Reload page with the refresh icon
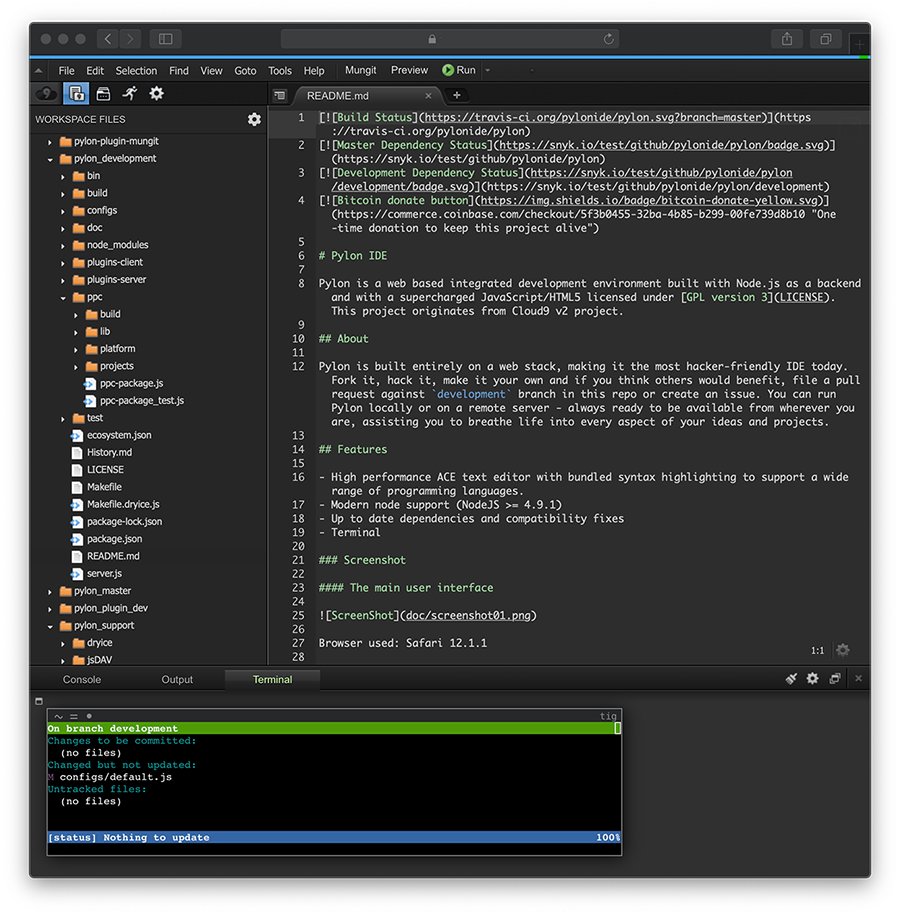The image size is (900, 914). tap(608, 39)
